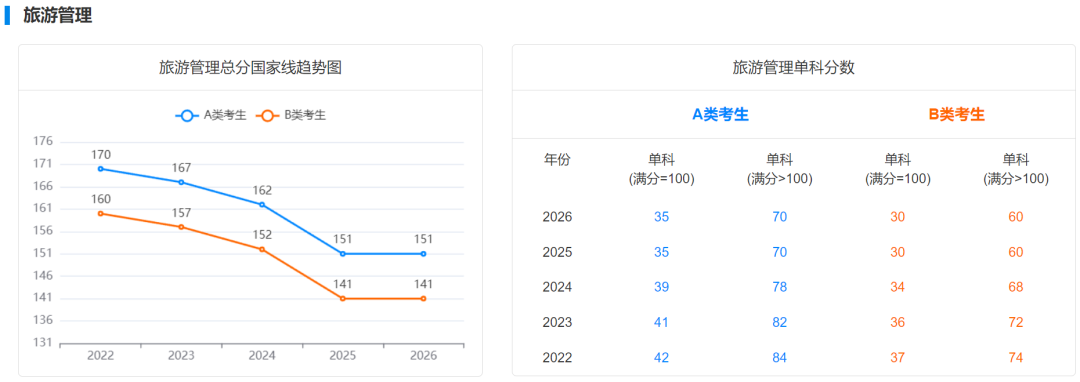The height and width of the screenshot is (382, 1080).
Task: Click the 2025 year cell in table
Action: (557, 252)
